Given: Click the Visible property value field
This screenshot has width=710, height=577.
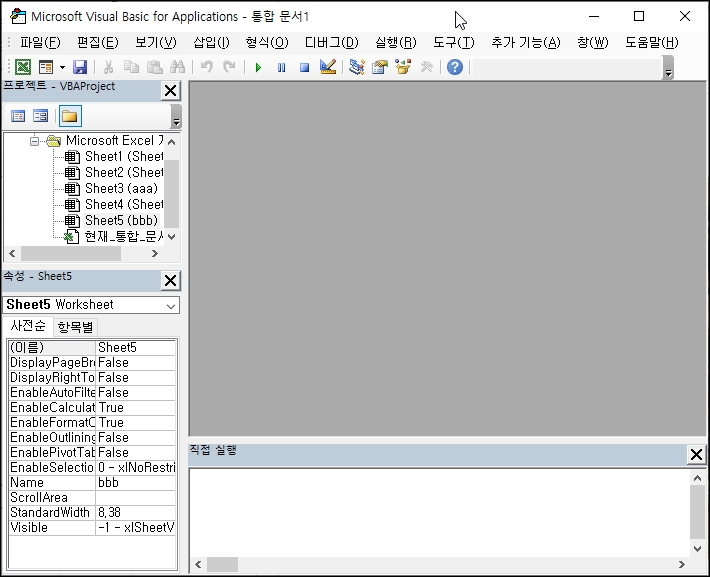Looking at the screenshot, I should pos(136,527).
